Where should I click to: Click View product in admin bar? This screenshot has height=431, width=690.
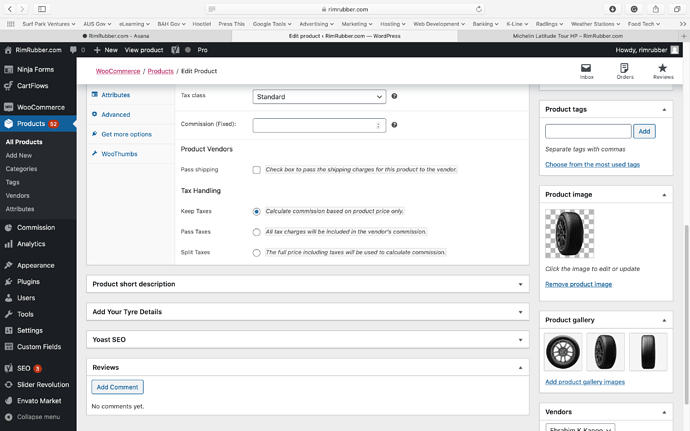tap(144, 50)
